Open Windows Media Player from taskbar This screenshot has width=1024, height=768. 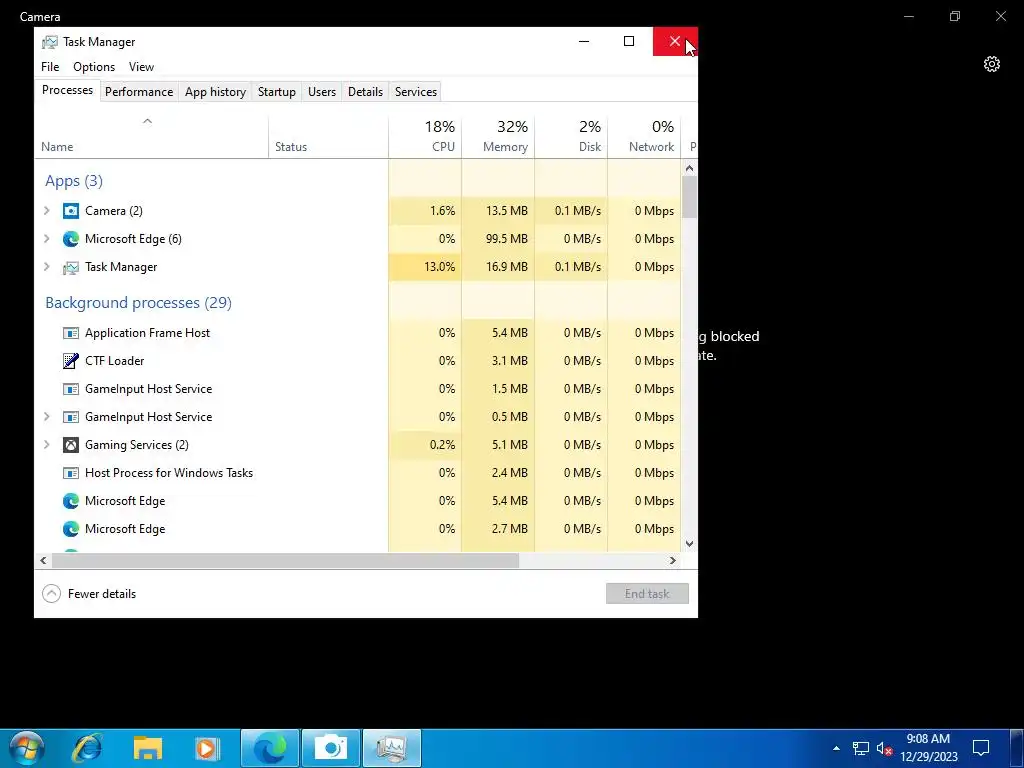tap(207, 748)
